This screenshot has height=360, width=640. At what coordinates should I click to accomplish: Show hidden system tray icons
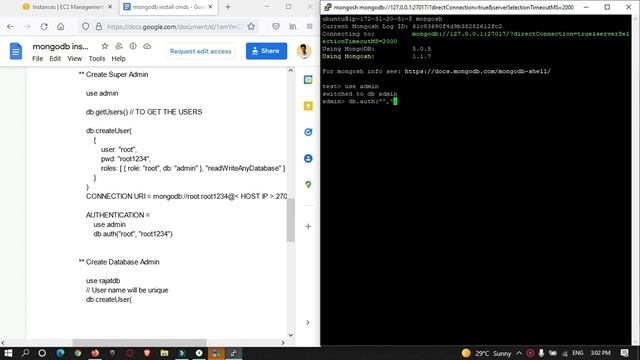pyautogui.click(x=519, y=353)
